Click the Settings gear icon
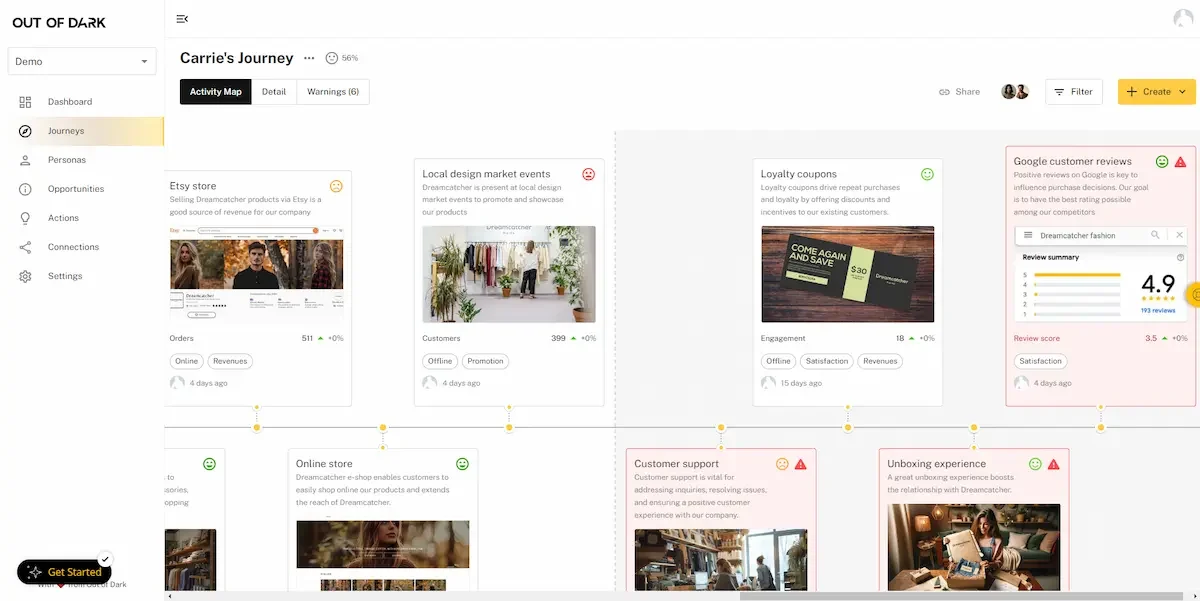This screenshot has width=1200, height=601. tap(25, 276)
